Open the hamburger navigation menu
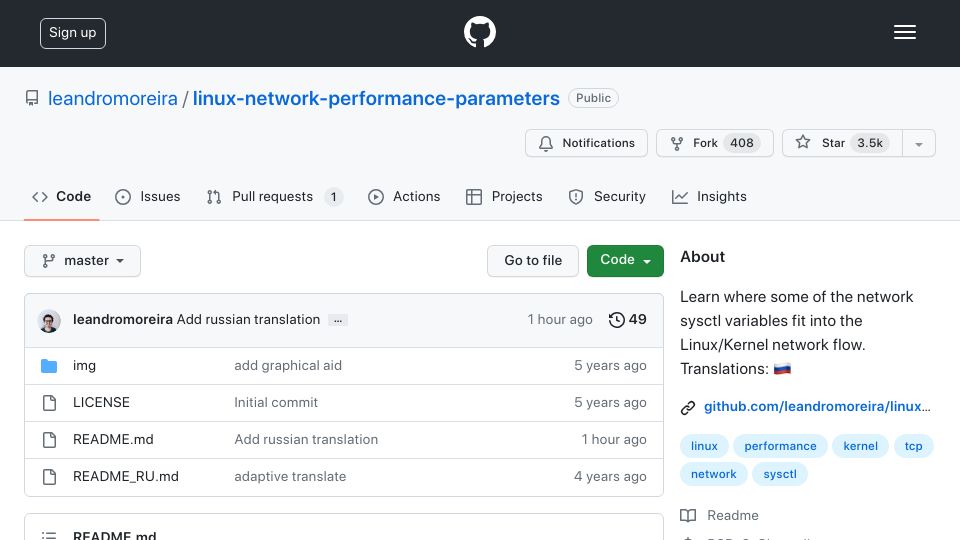Screen dimensions: 960x540 point(904,32)
